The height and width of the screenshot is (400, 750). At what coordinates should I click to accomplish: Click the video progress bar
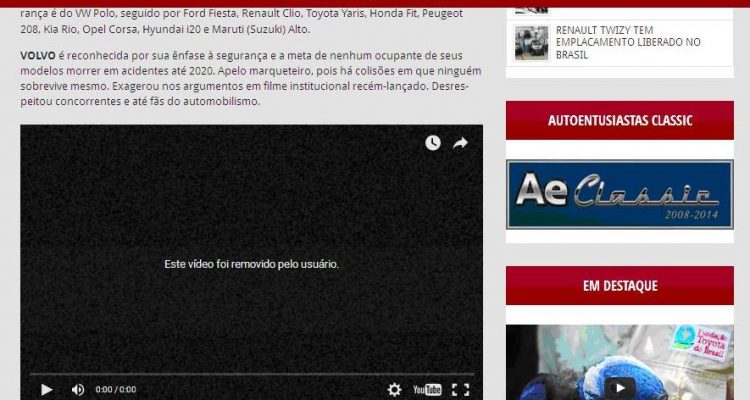[x=250, y=374]
